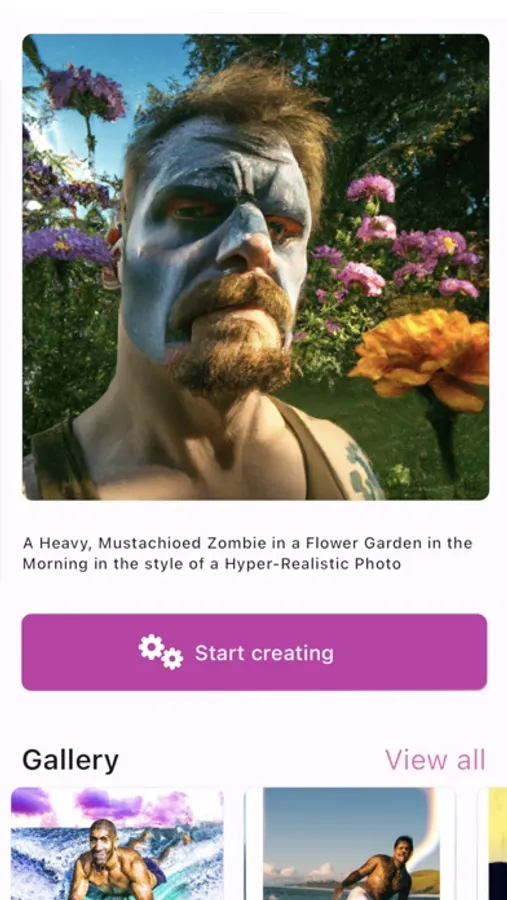Tap the Start creating button
This screenshot has height=900, width=507.
pos(254,652)
